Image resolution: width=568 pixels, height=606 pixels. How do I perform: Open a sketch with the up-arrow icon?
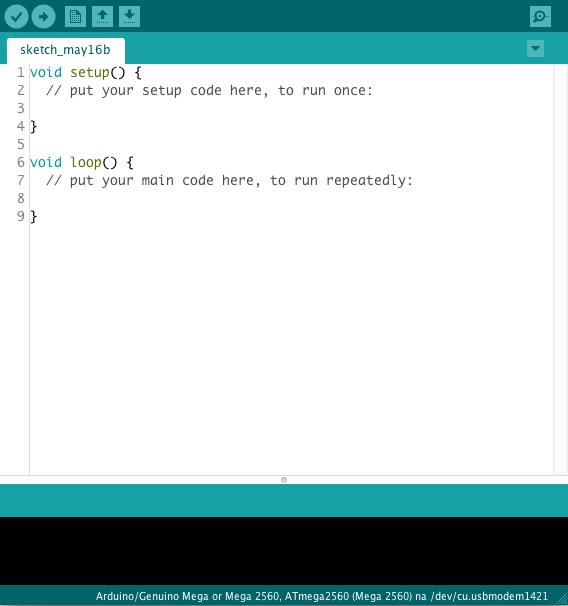pos(102,17)
